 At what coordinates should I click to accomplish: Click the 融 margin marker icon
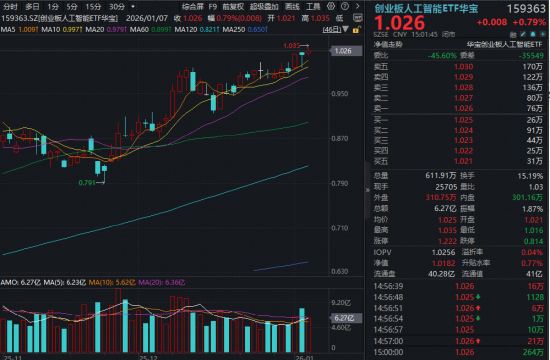click(513, 34)
